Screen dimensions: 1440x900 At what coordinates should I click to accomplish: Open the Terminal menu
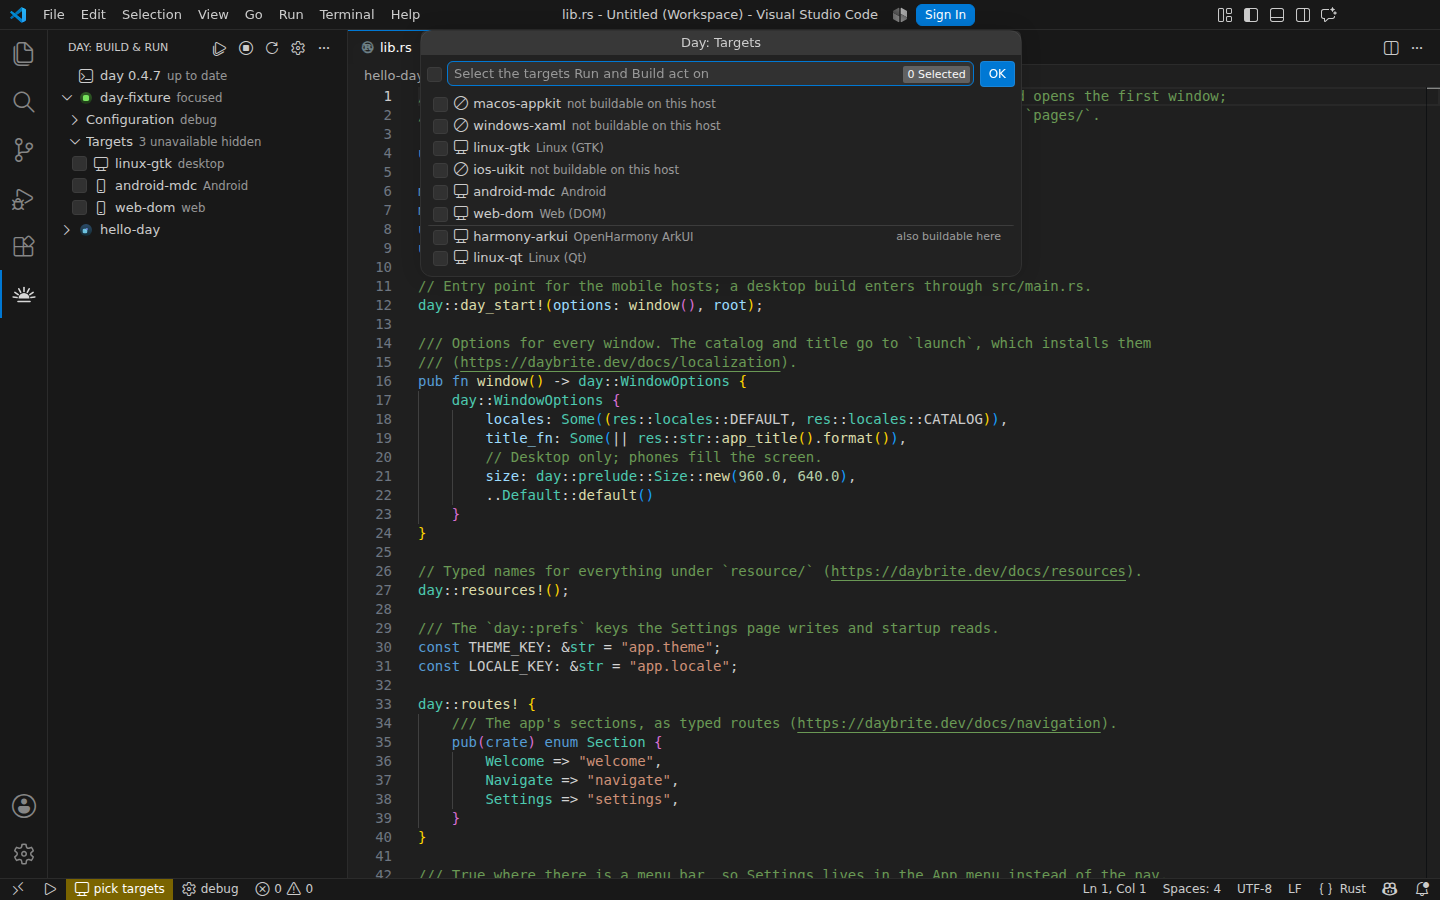347,15
